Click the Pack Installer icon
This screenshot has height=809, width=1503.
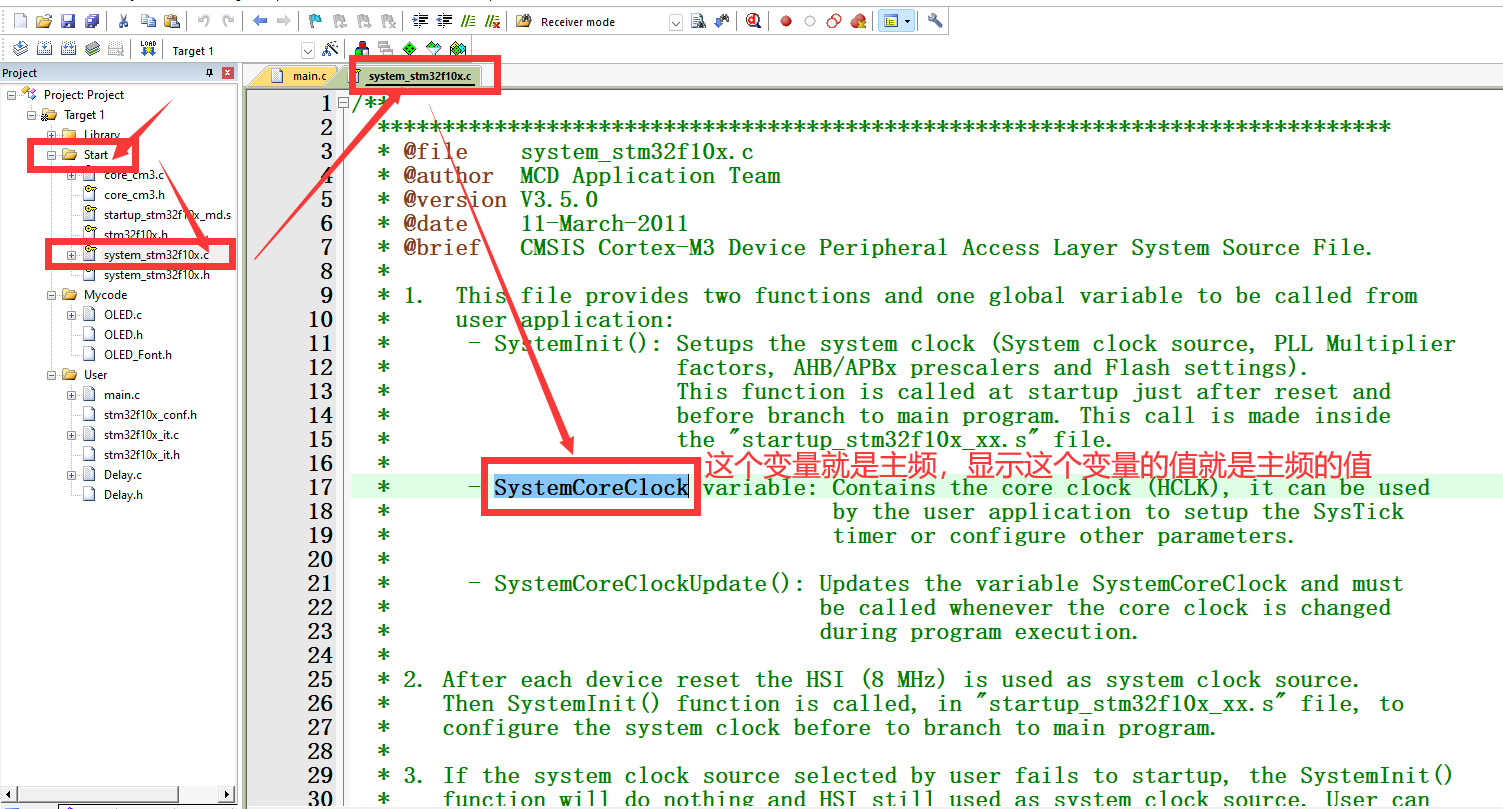point(457,49)
